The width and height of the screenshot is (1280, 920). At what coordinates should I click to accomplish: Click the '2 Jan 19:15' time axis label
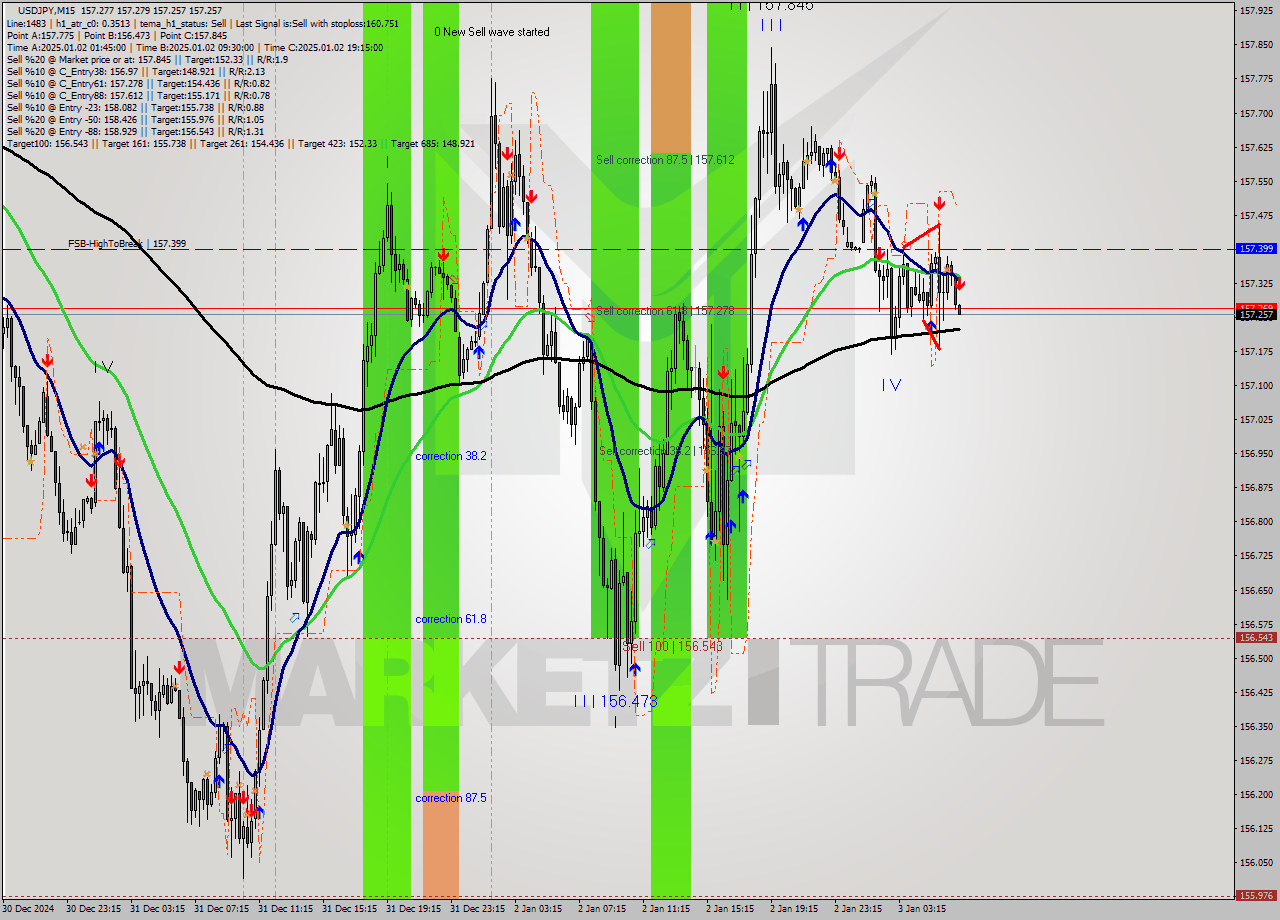794,909
